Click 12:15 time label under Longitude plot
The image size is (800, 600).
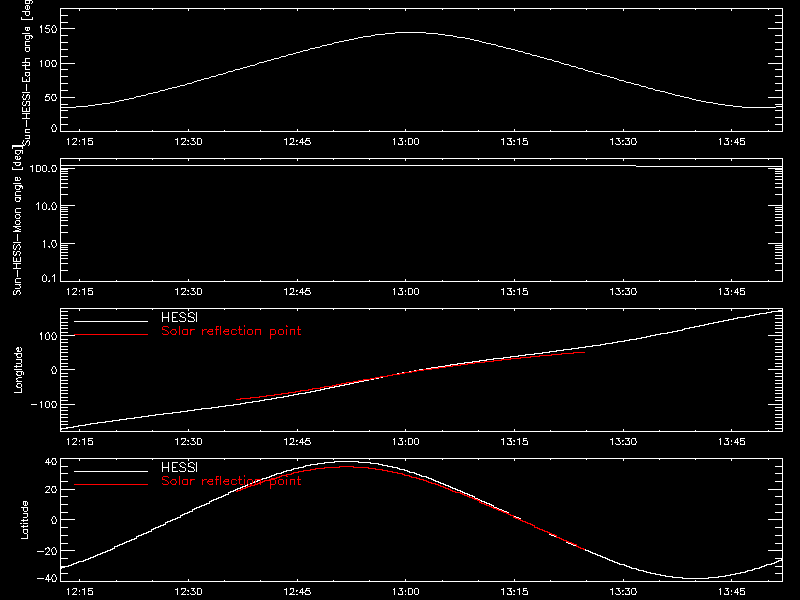tap(80, 442)
